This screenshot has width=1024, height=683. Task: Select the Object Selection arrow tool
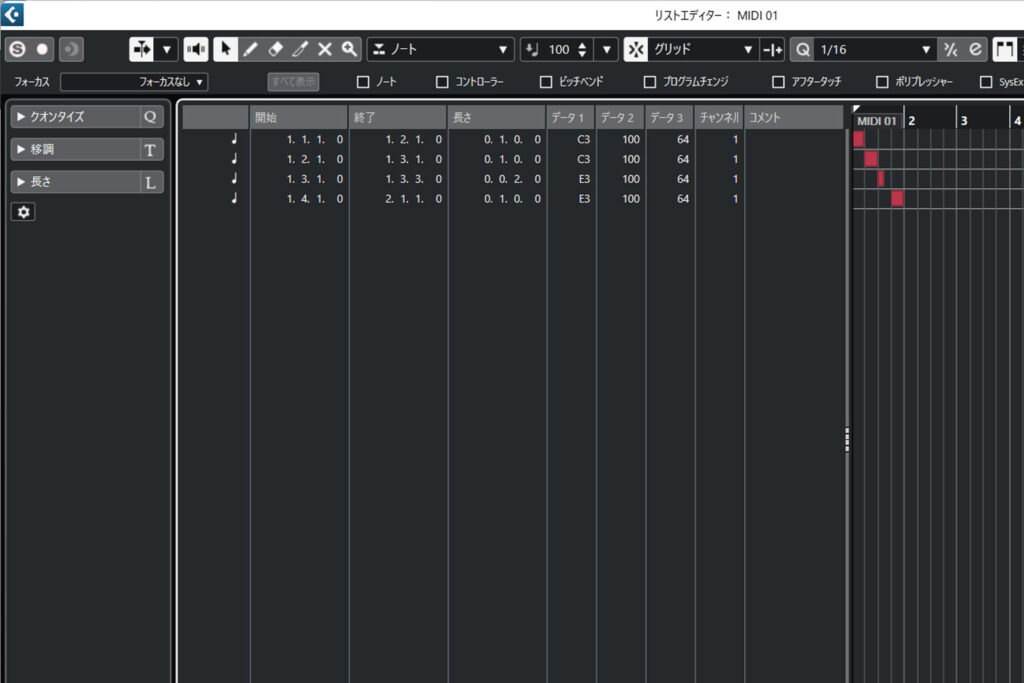225,49
